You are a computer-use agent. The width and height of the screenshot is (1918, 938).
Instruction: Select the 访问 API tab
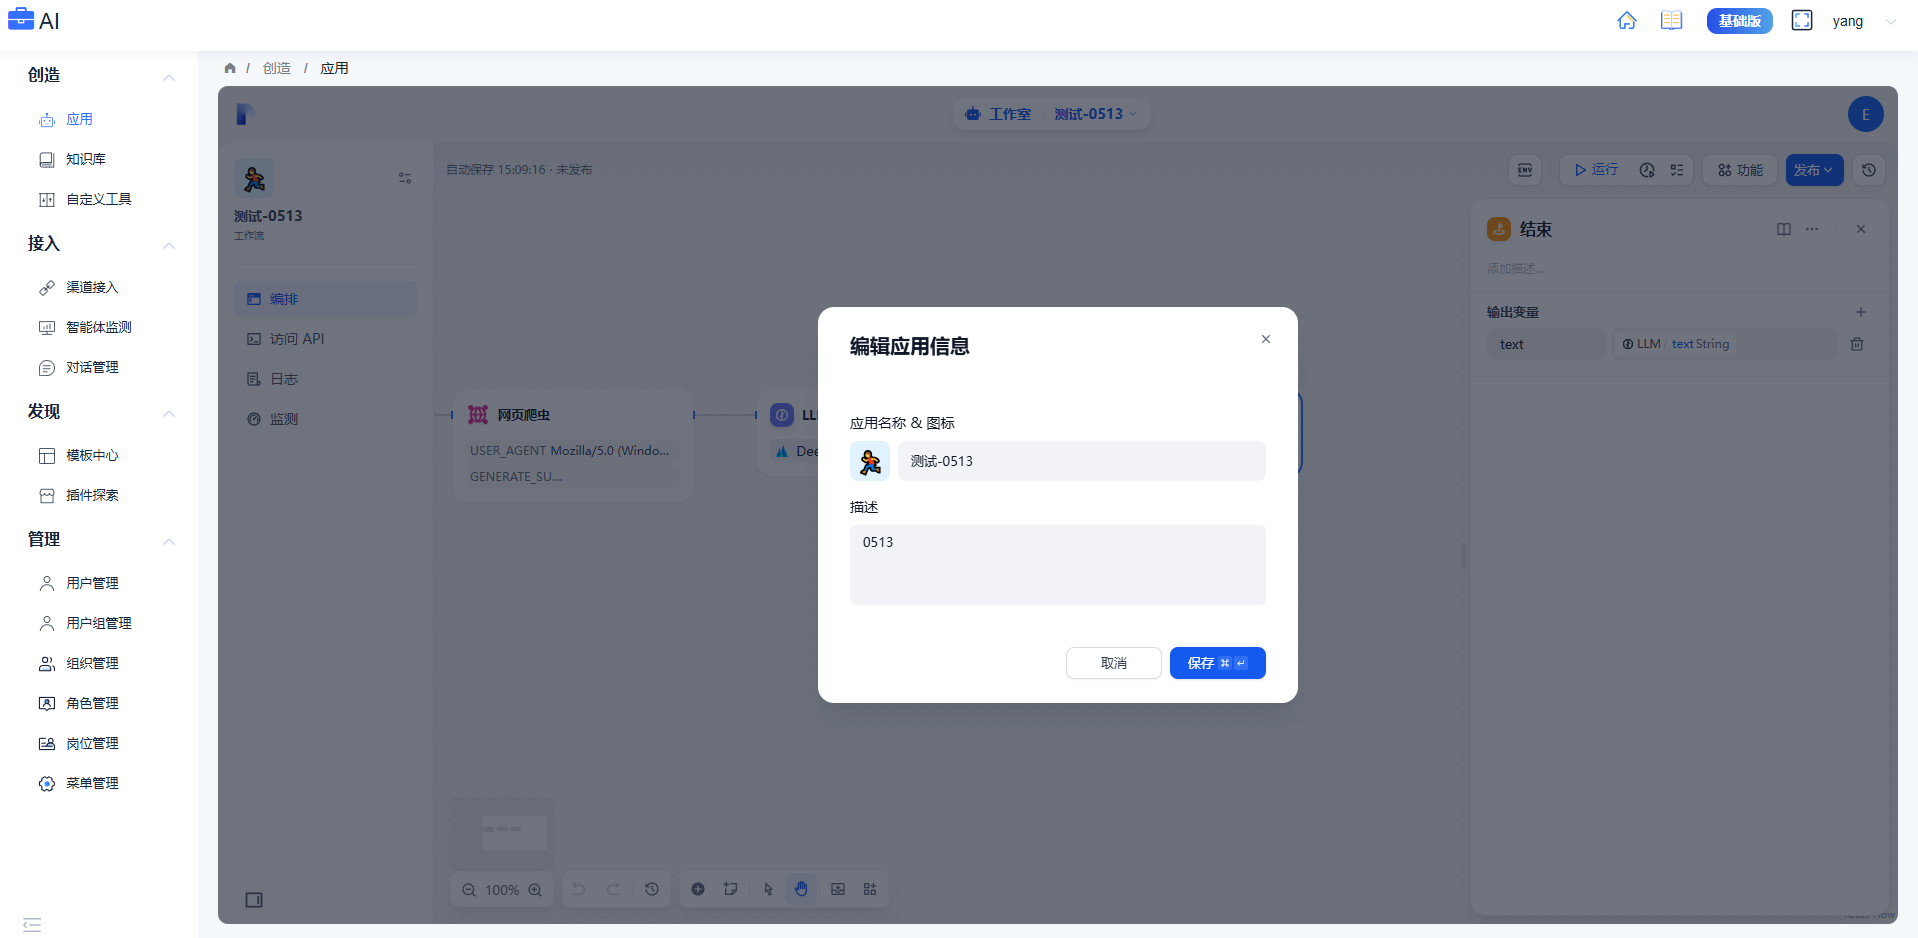click(x=325, y=339)
